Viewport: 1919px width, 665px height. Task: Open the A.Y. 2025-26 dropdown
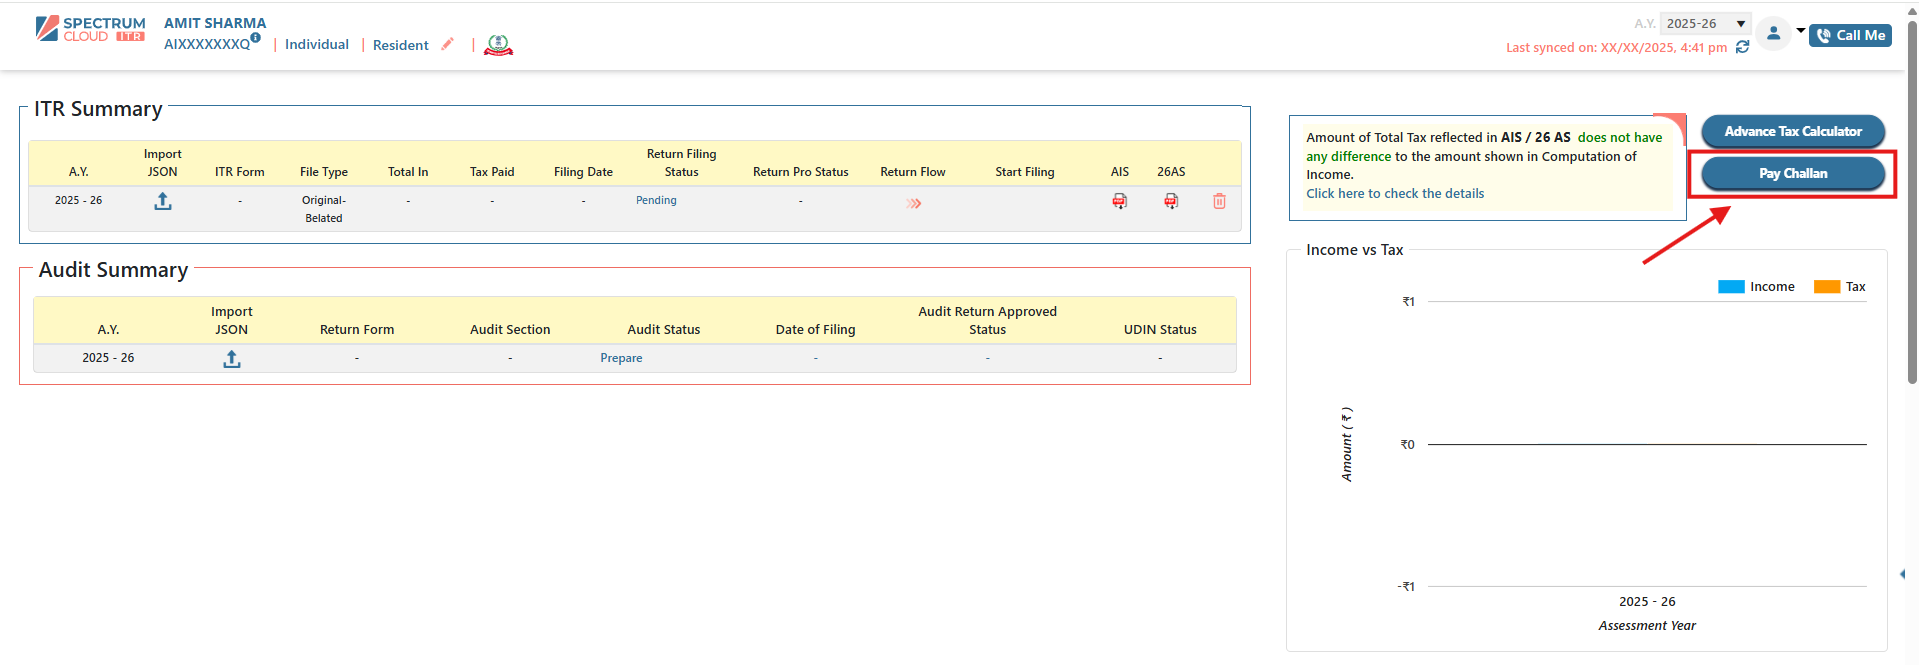(x=1704, y=24)
